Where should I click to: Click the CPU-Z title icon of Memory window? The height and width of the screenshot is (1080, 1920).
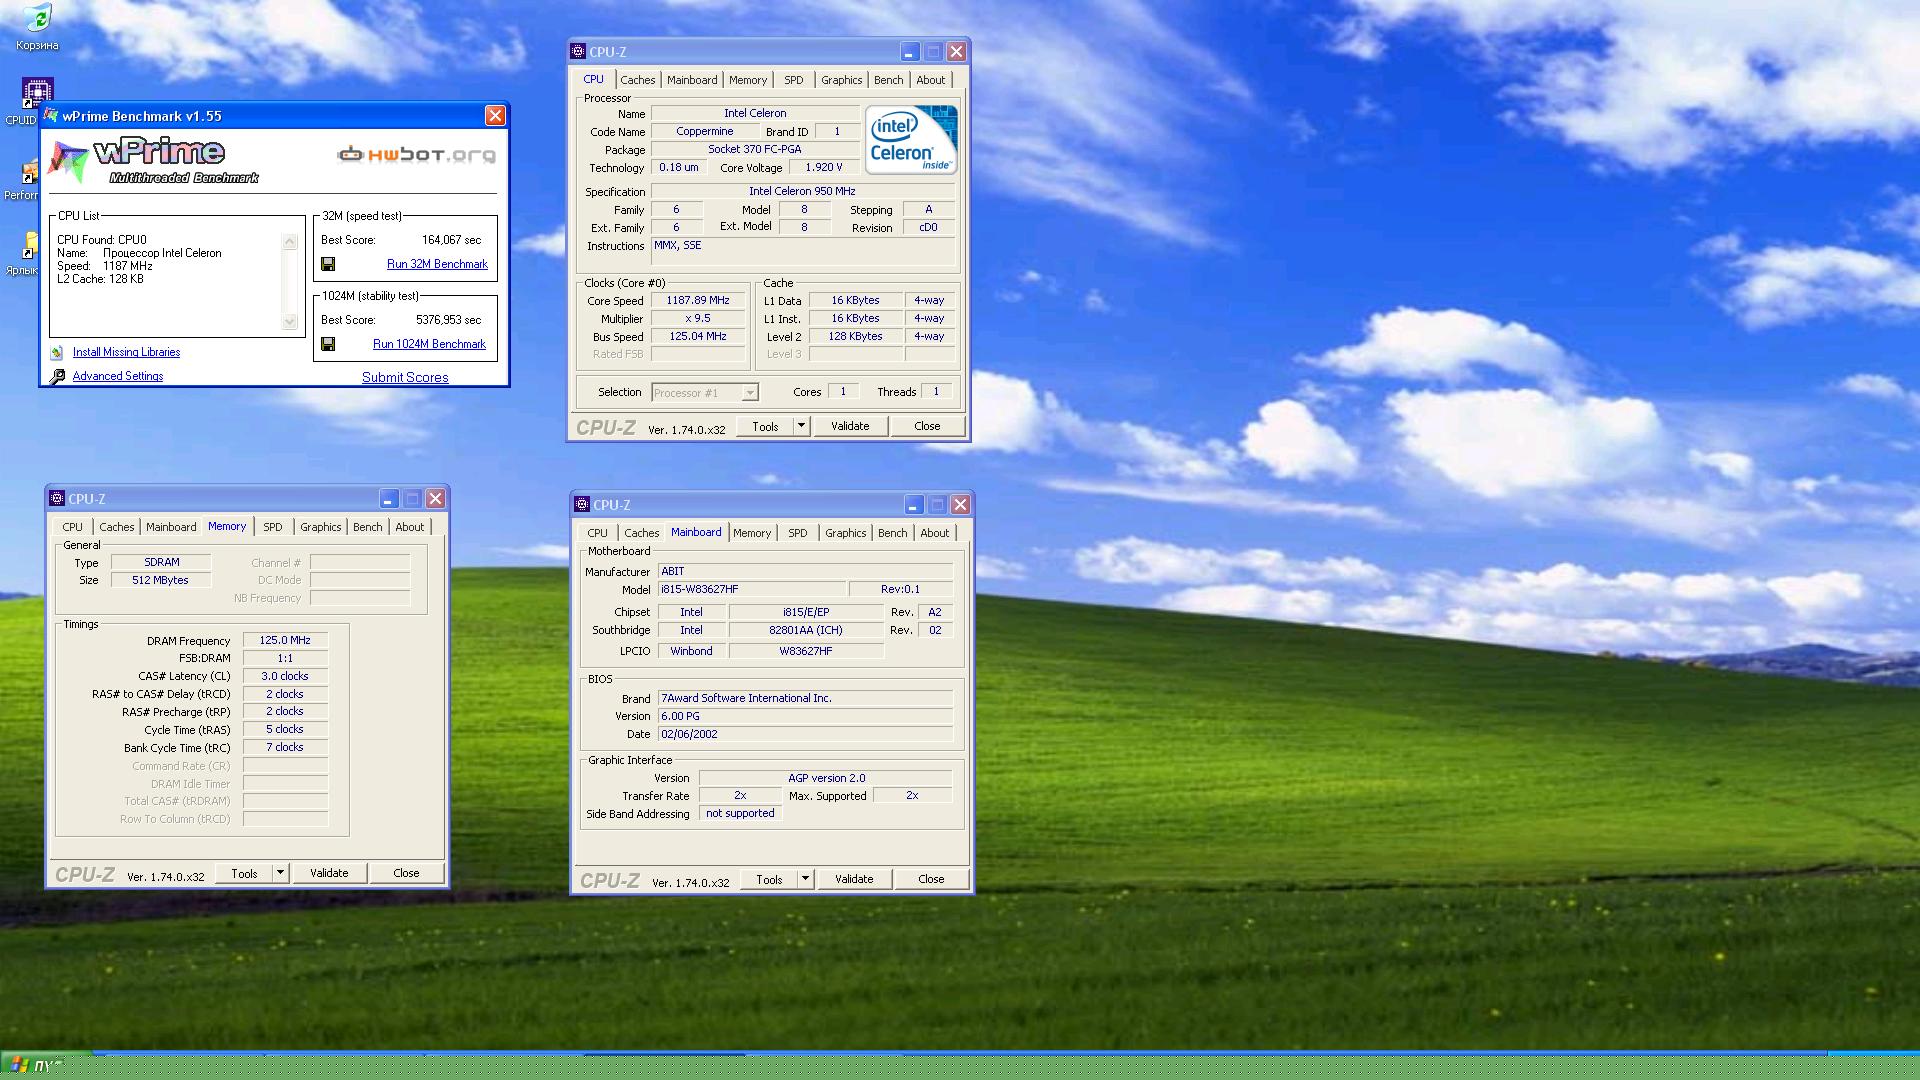point(57,498)
